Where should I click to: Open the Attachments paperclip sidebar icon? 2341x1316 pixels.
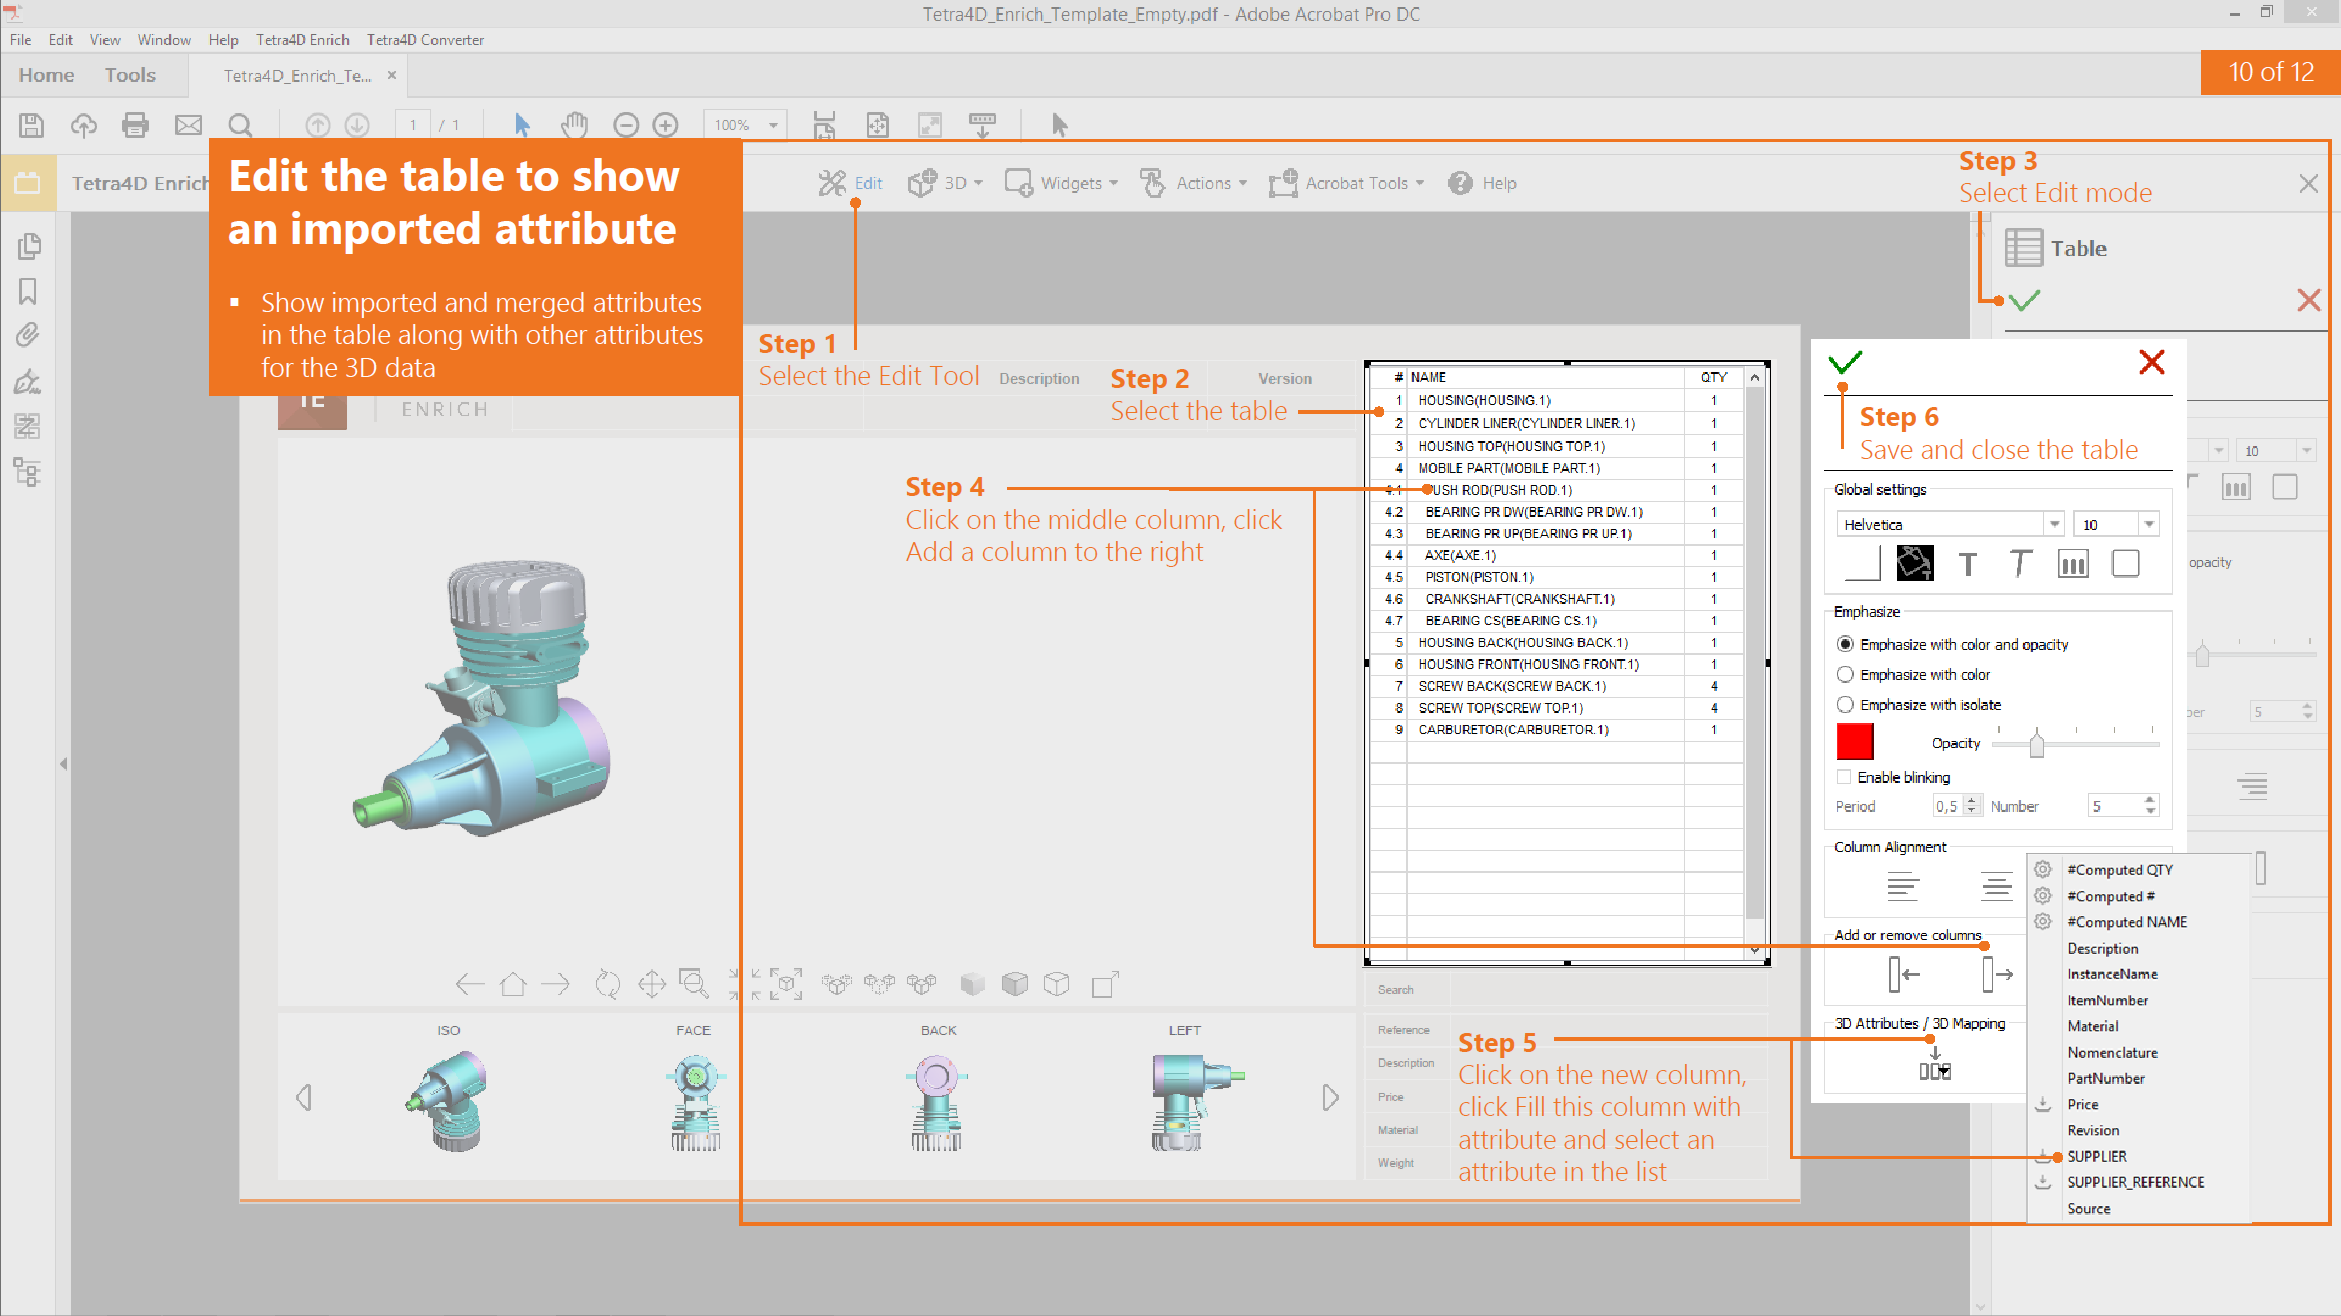pyautogui.click(x=28, y=335)
